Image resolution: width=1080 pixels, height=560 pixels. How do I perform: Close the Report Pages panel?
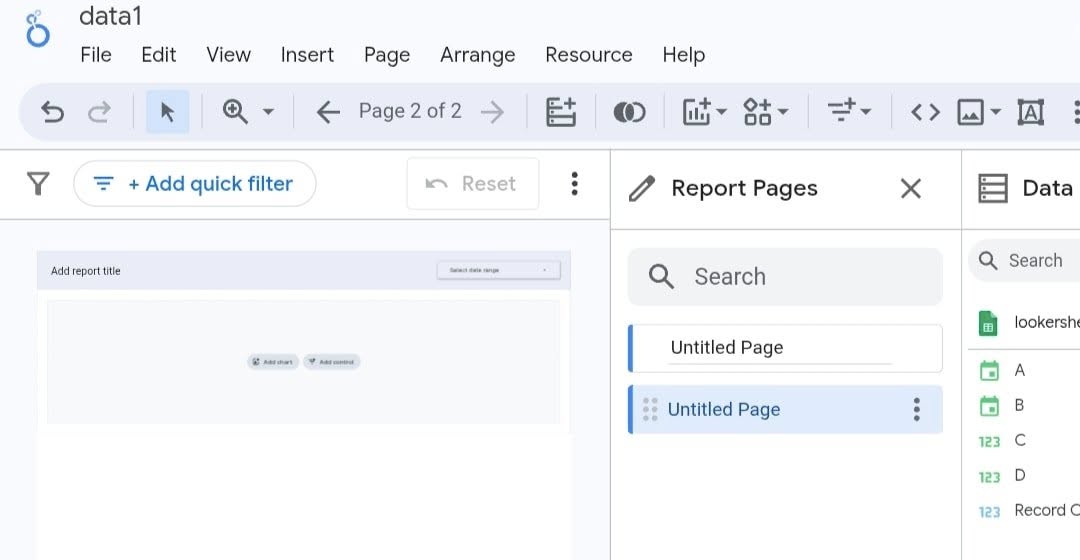coord(910,189)
